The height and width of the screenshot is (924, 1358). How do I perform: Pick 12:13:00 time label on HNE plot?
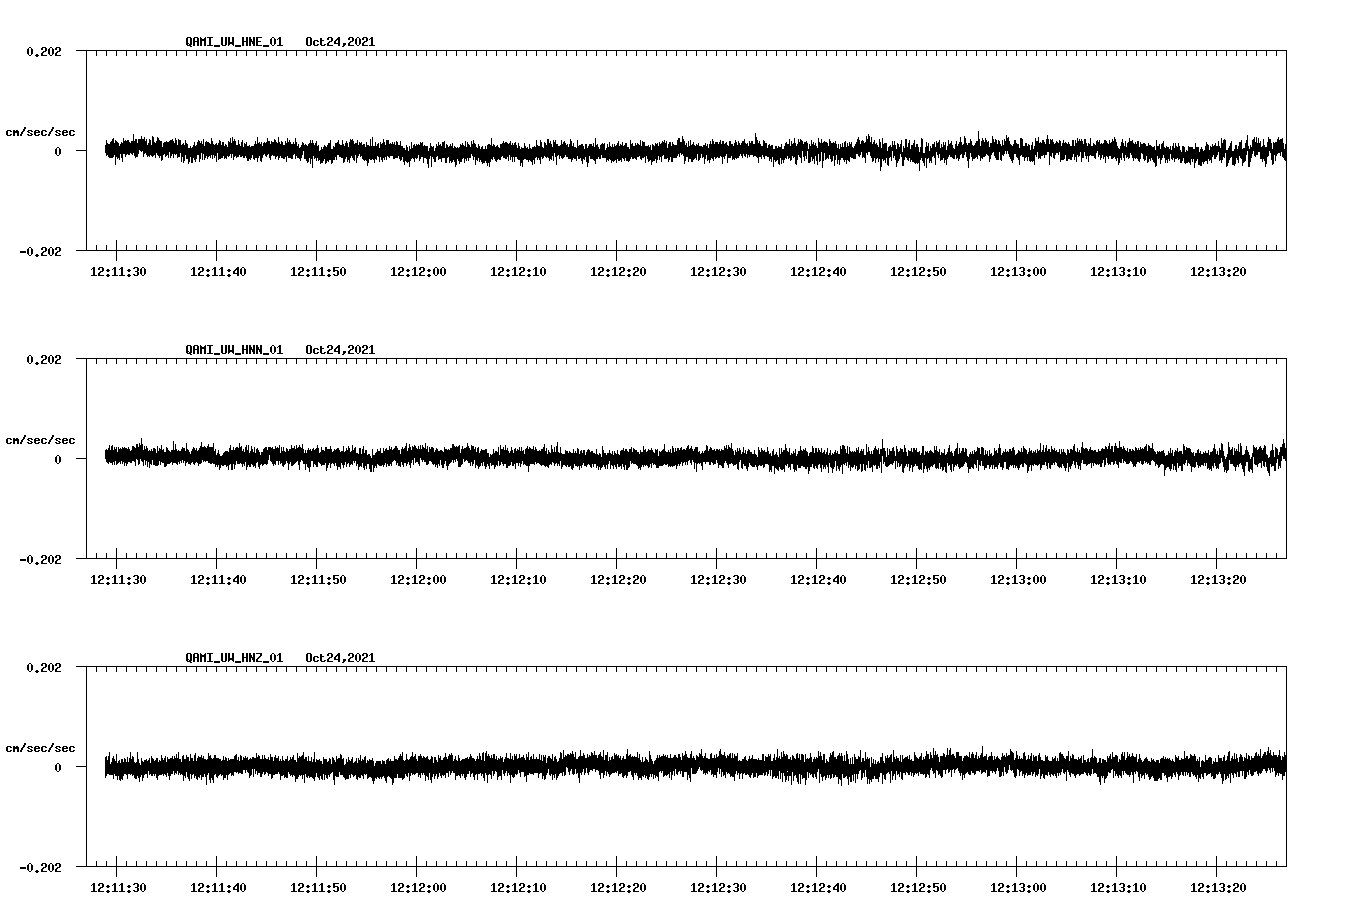1018,272
